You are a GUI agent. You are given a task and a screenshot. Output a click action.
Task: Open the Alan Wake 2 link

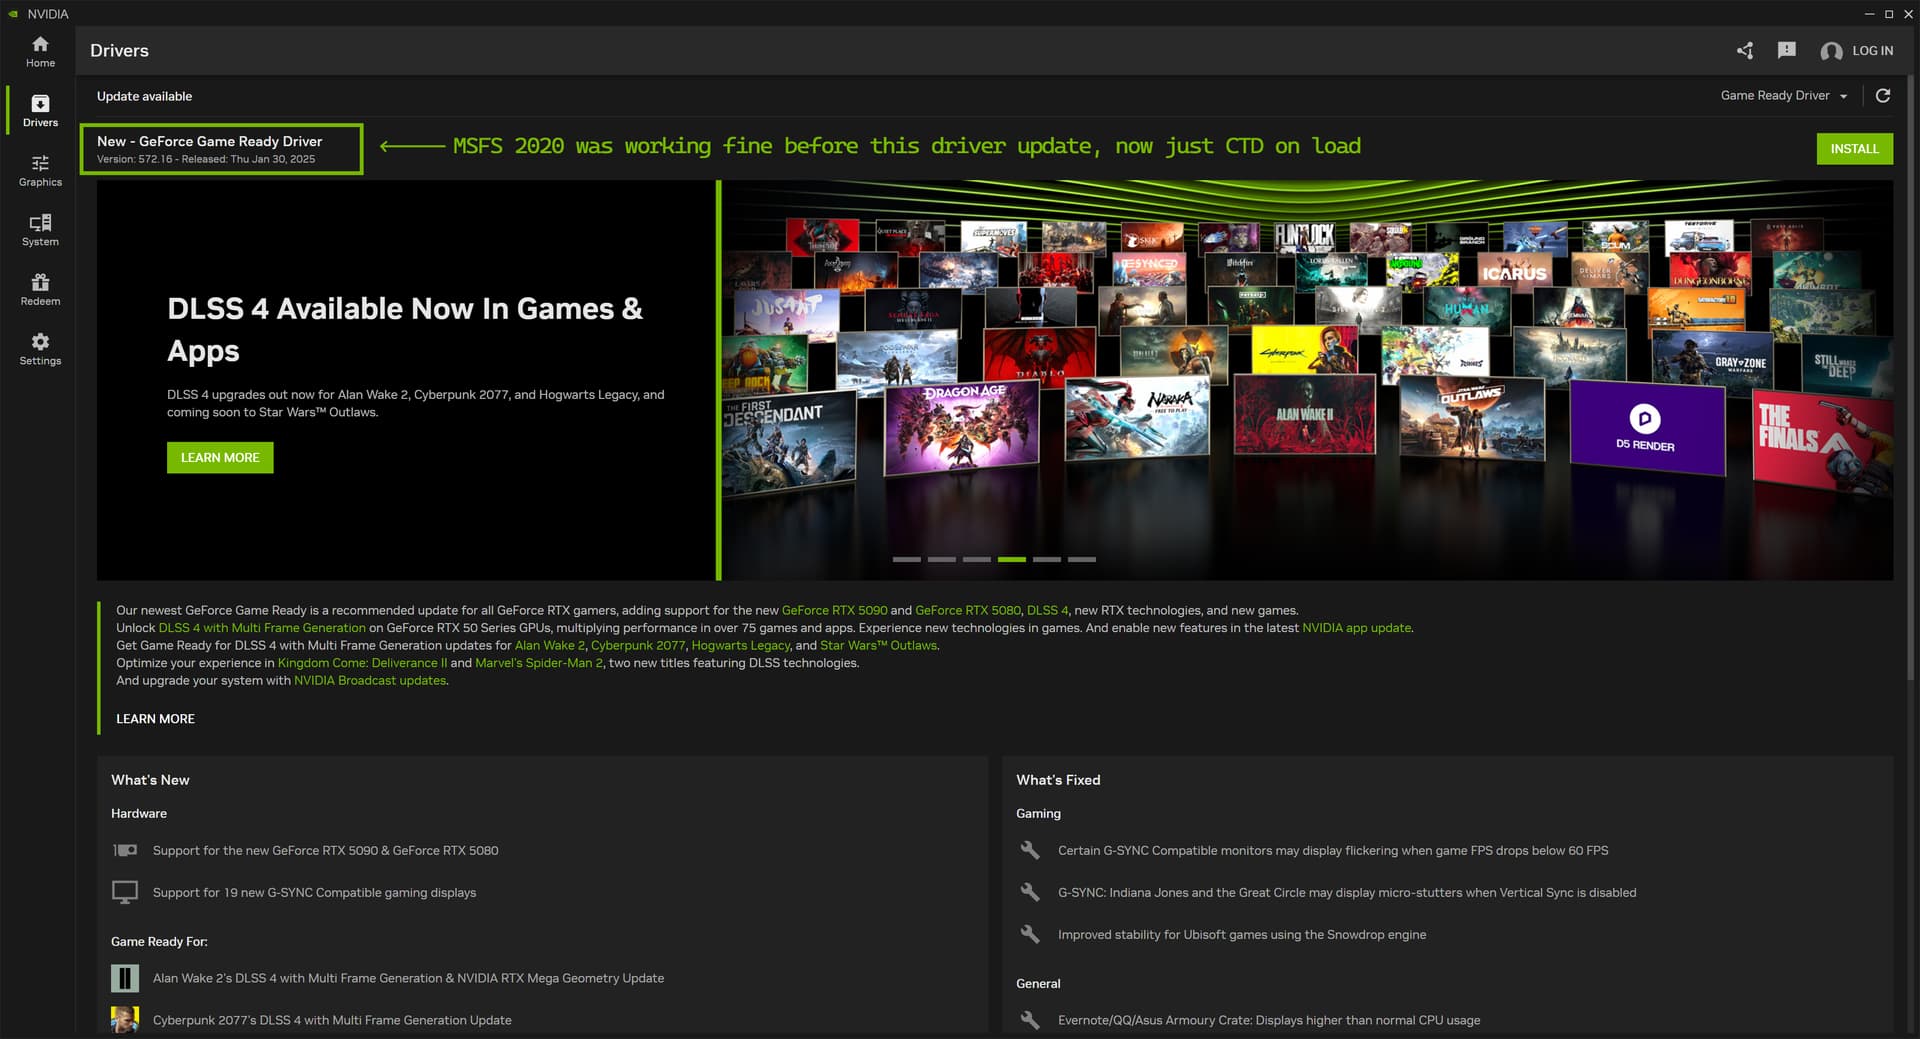(549, 645)
